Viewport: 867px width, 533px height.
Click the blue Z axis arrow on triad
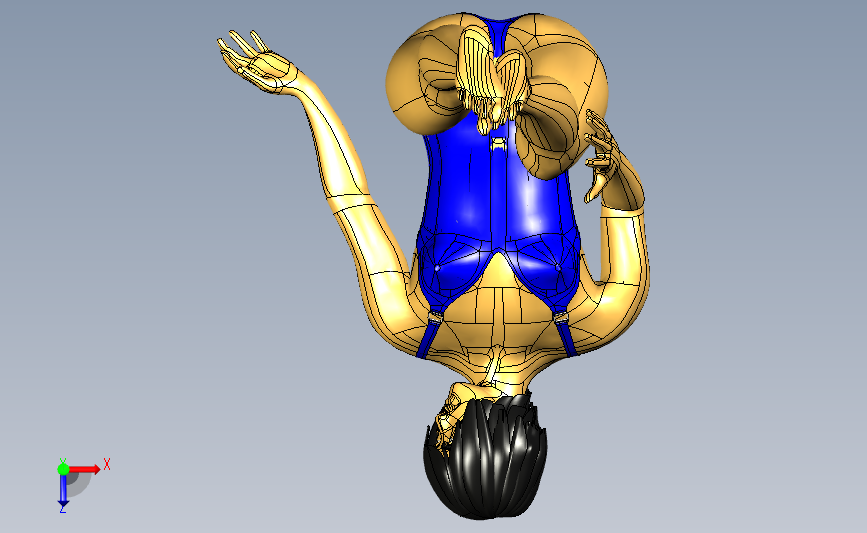[63, 491]
